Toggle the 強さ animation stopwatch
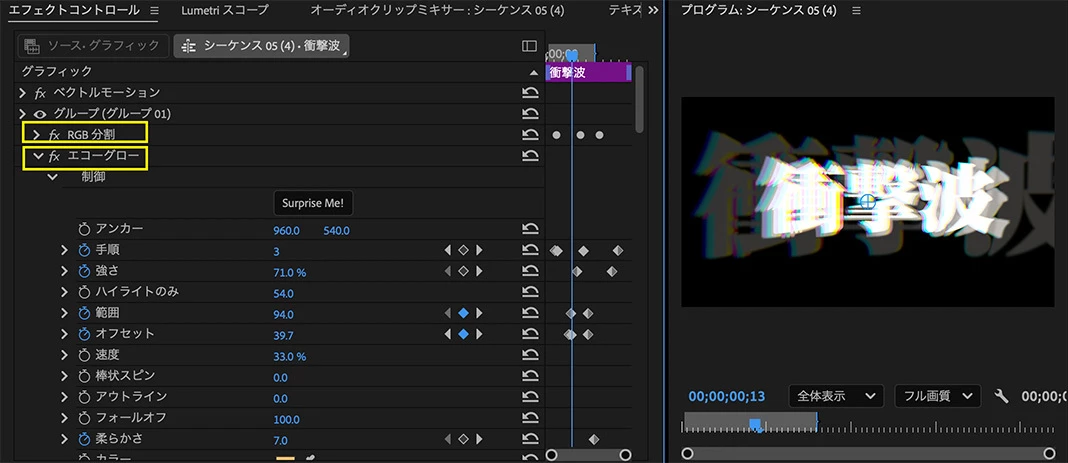This screenshot has height=463, width=1068. click(x=84, y=272)
